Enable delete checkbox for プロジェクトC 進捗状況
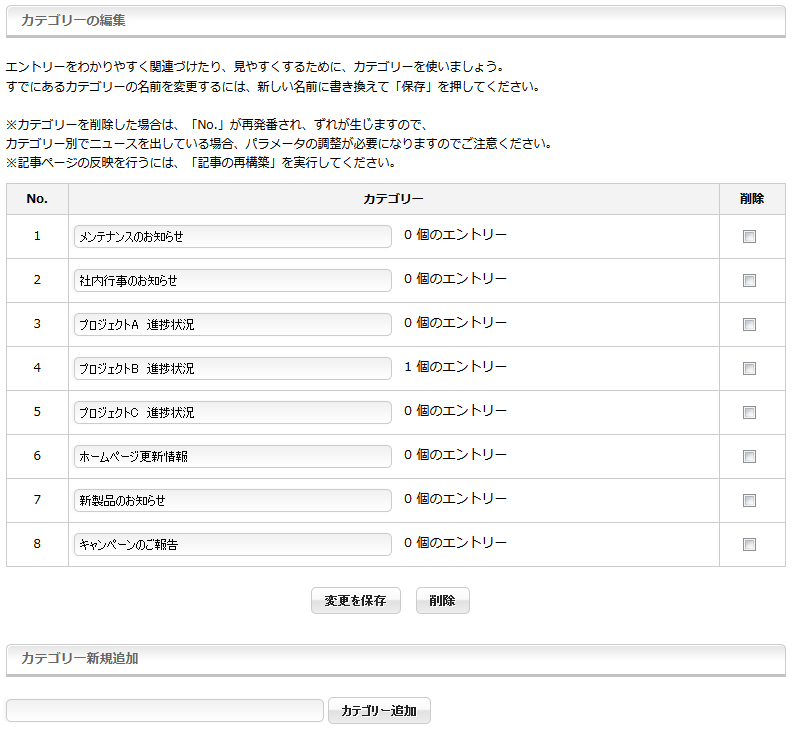Screen dimensions: 794x737 [749, 413]
